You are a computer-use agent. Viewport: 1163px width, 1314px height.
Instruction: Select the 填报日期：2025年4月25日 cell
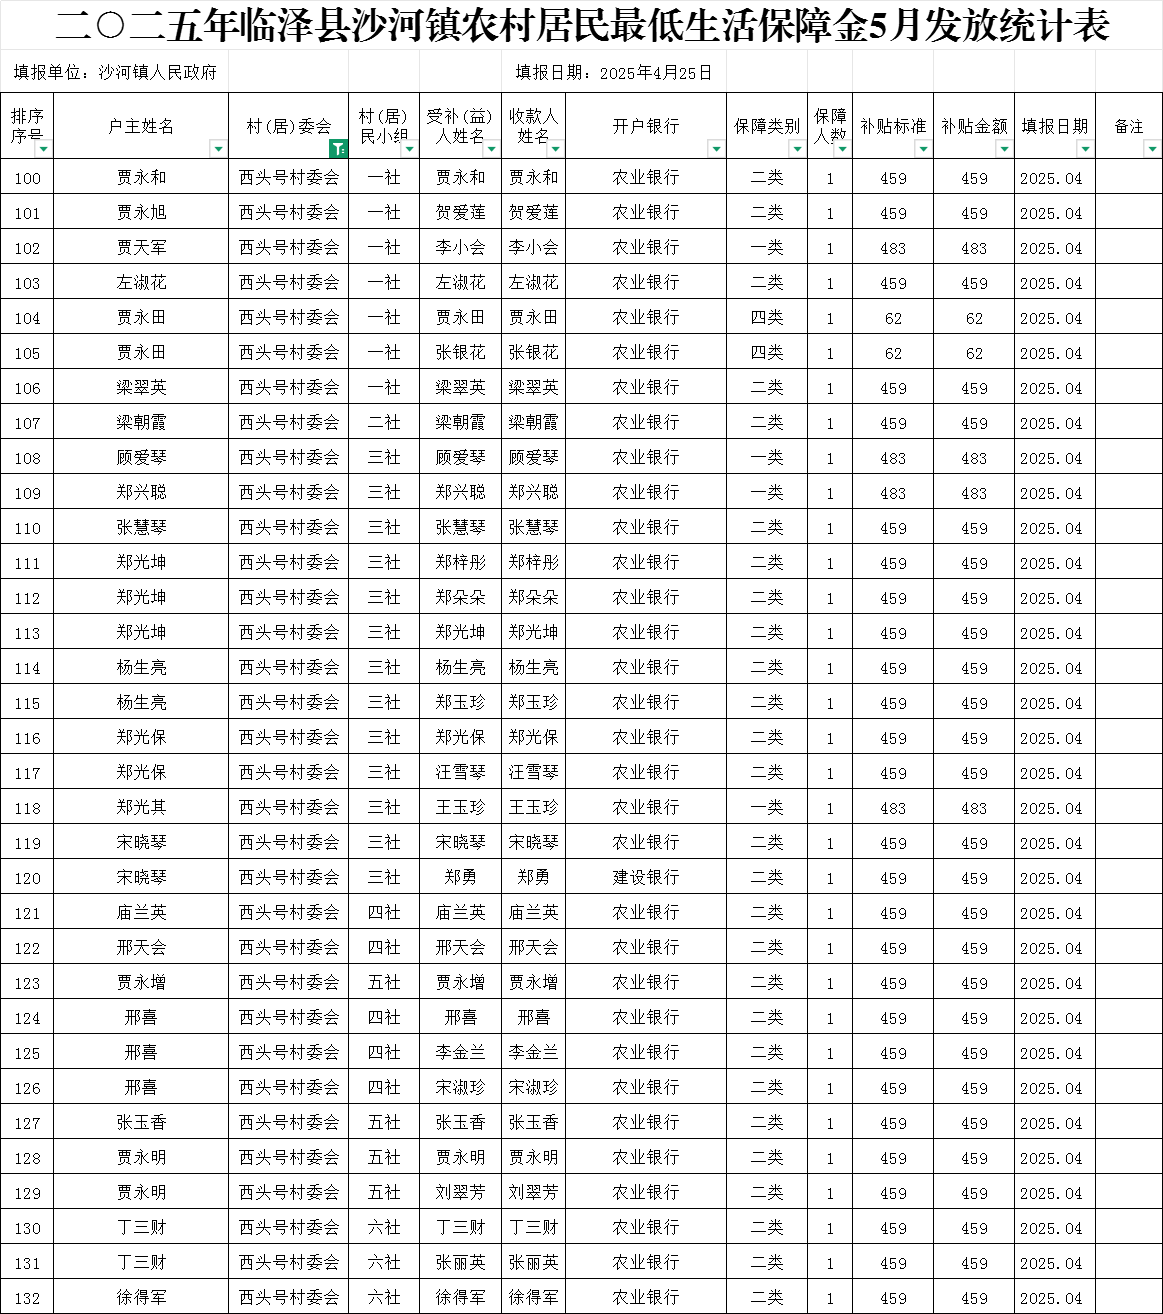[x=614, y=72]
